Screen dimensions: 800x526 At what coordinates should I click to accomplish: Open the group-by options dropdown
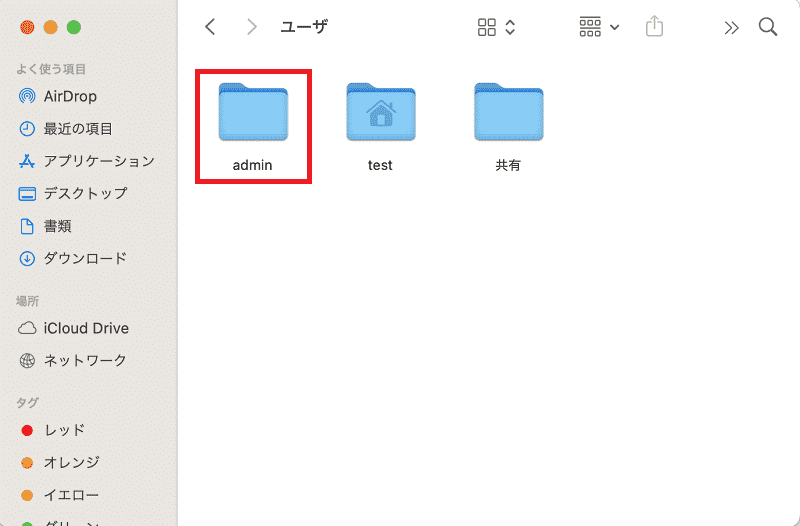click(599, 27)
